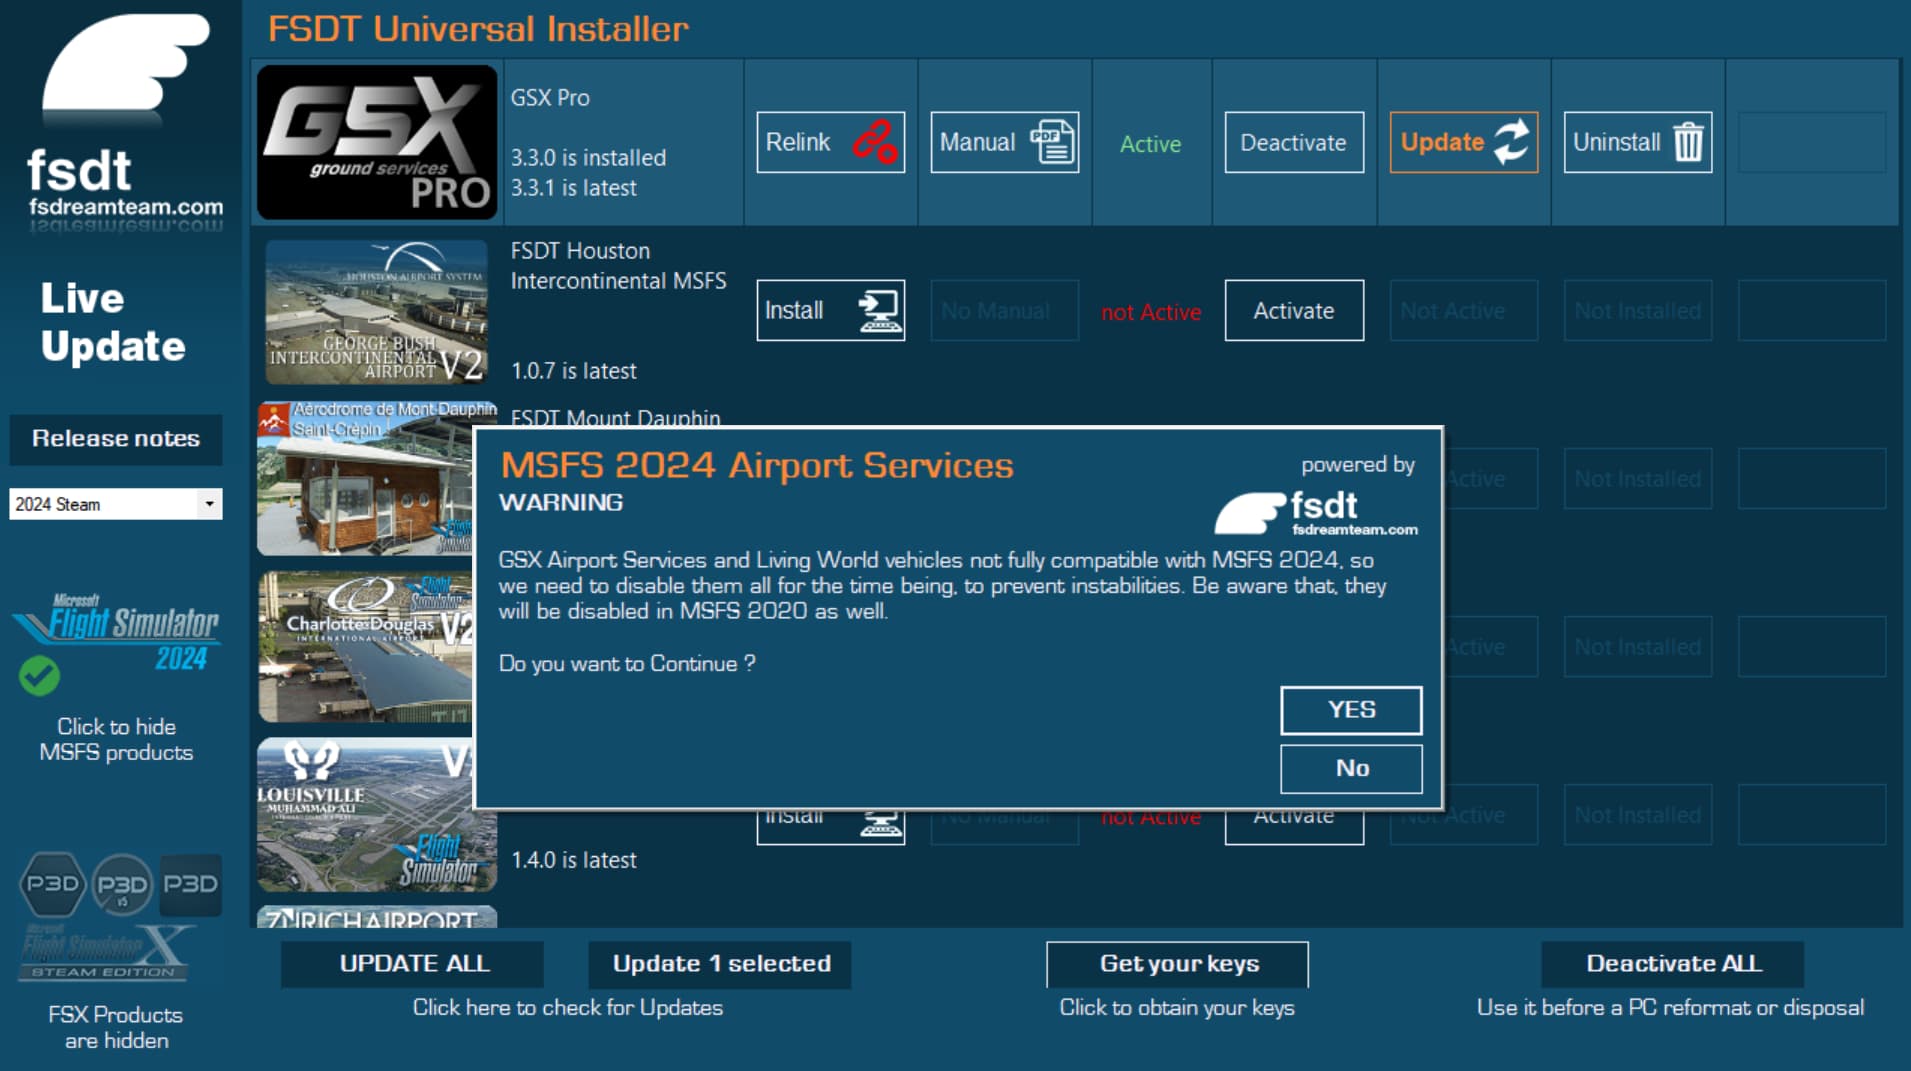The height and width of the screenshot is (1071, 1911).
Task: Click the Microsoft Flight Simulator 2024 logo
Action: click(x=118, y=631)
